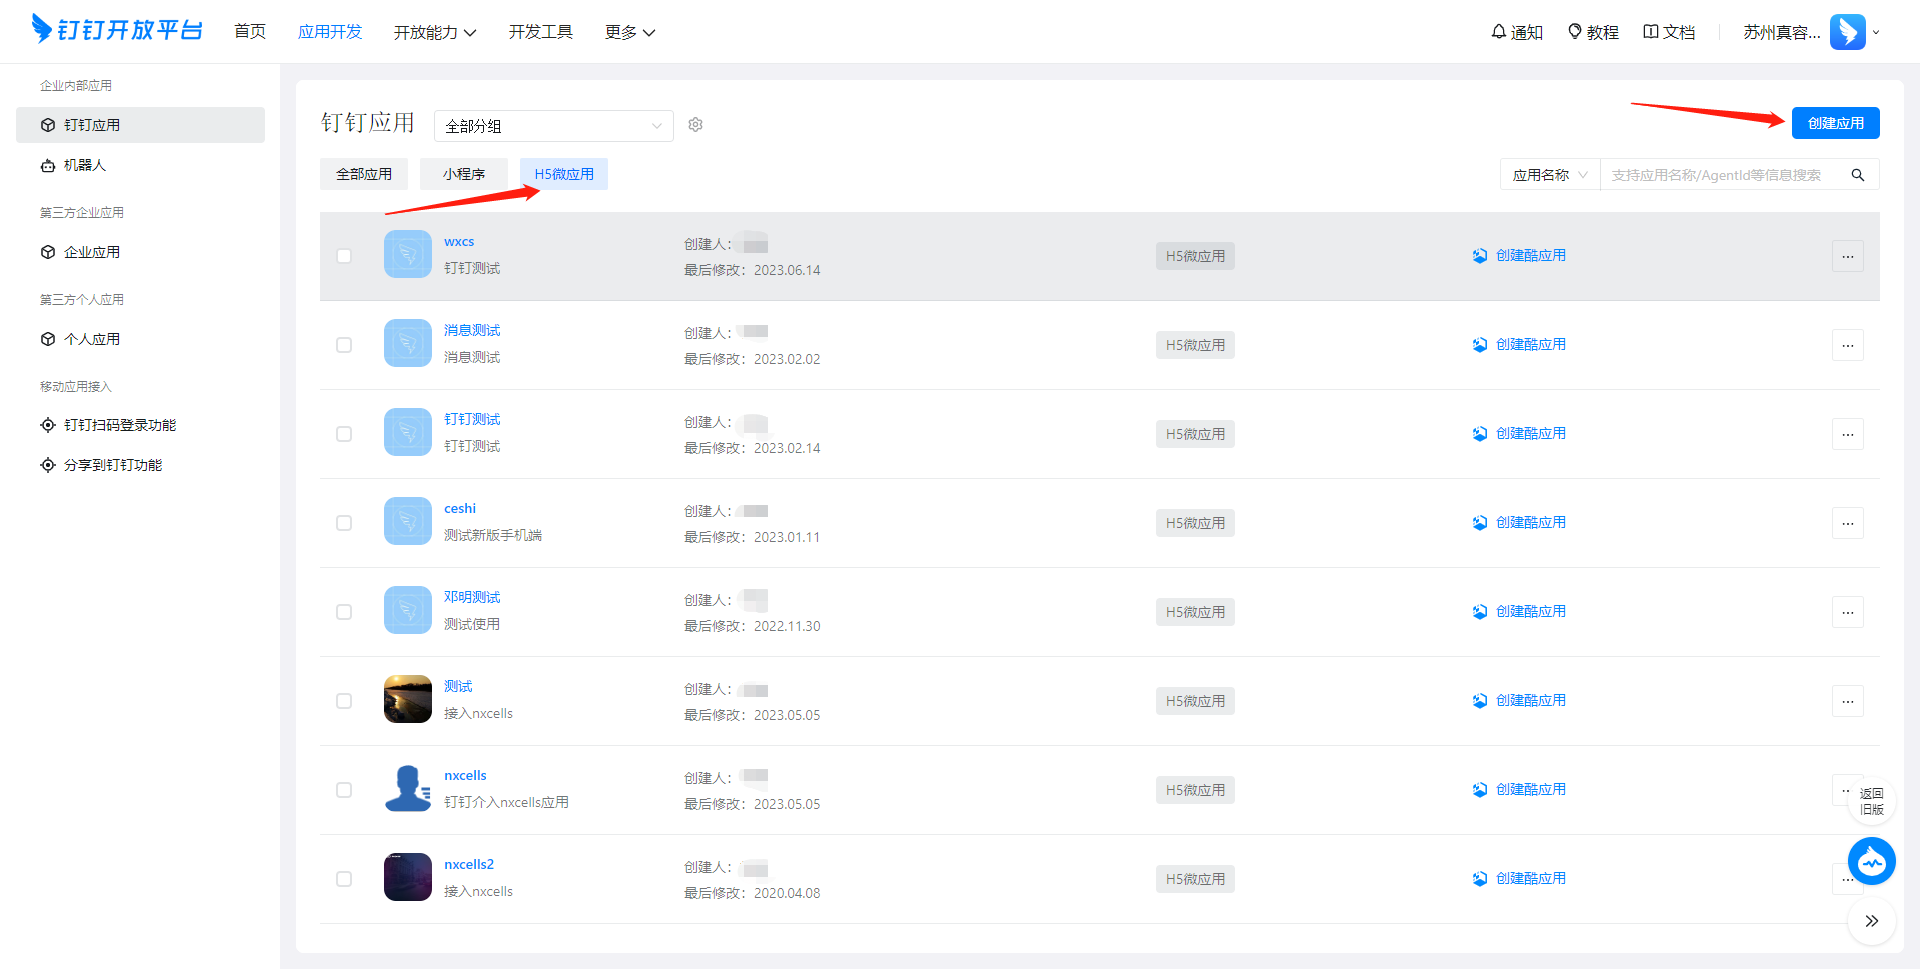Select the checkbox for the ceshi row
Screen dimensions: 1920x969
(344, 523)
